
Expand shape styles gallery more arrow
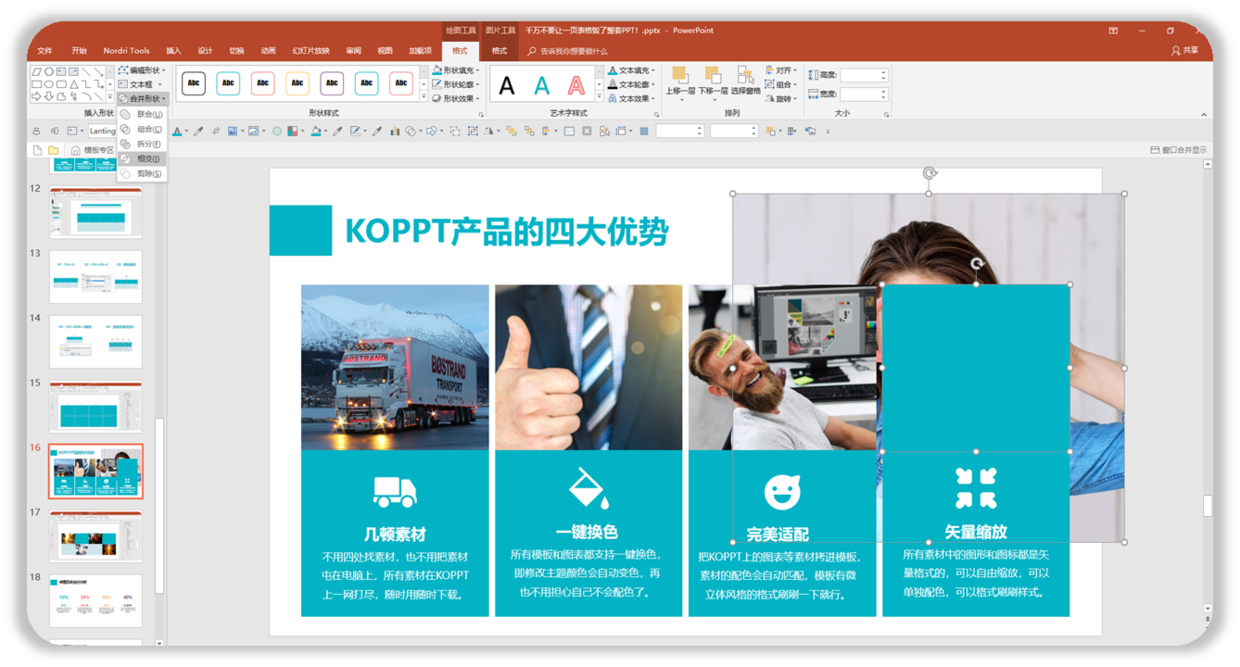(x=423, y=97)
